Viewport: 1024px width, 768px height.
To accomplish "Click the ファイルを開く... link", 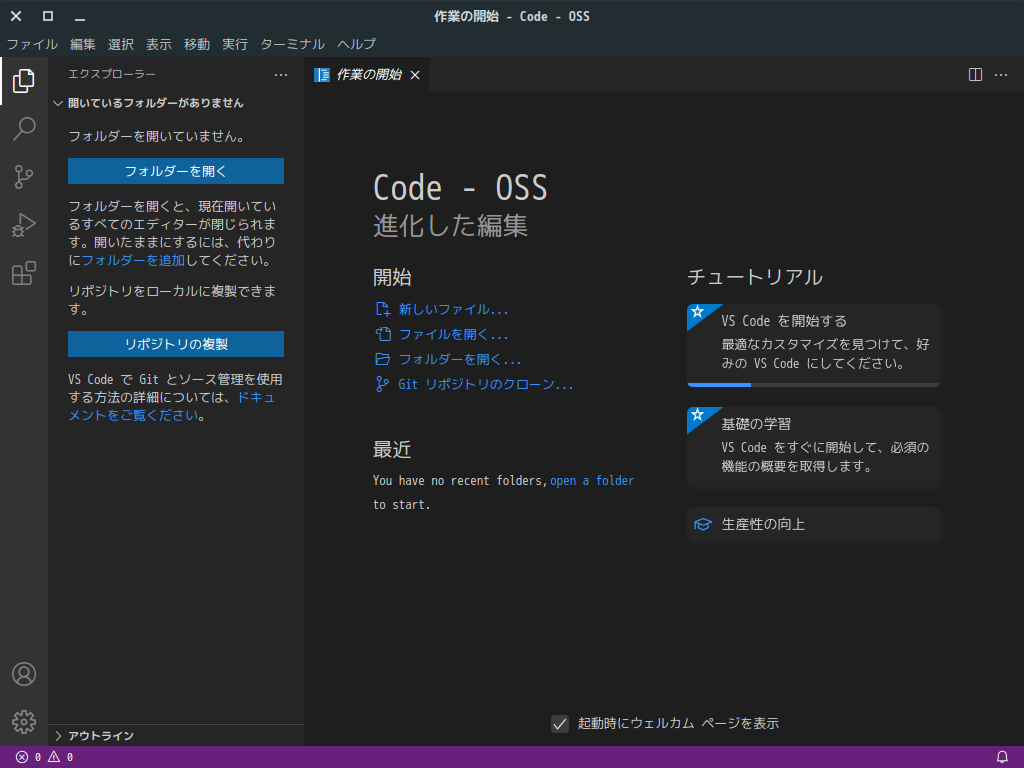I will pyautogui.click(x=453, y=334).
